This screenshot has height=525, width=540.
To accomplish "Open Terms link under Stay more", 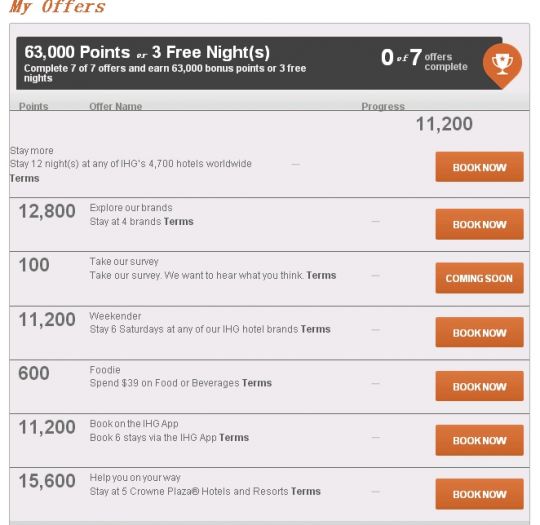I will (x=24, y=178).
